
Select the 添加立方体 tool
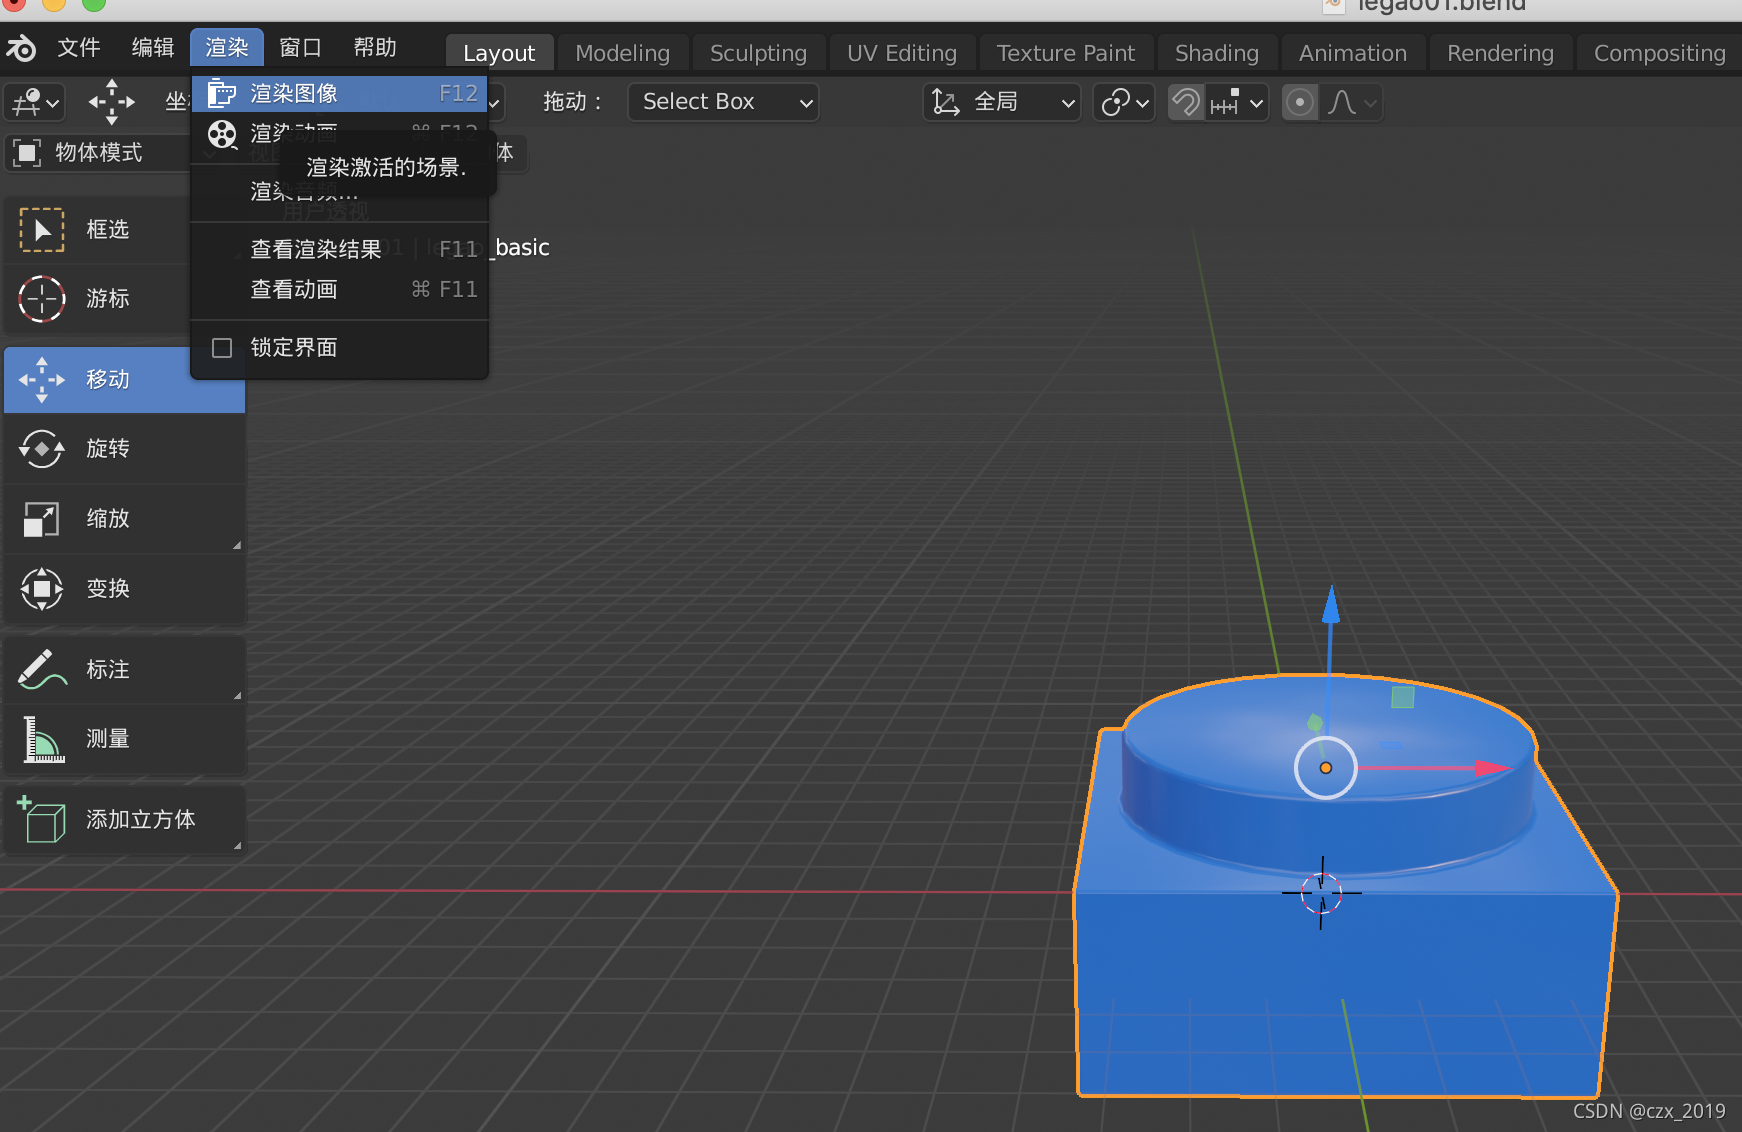pos(125,820)
